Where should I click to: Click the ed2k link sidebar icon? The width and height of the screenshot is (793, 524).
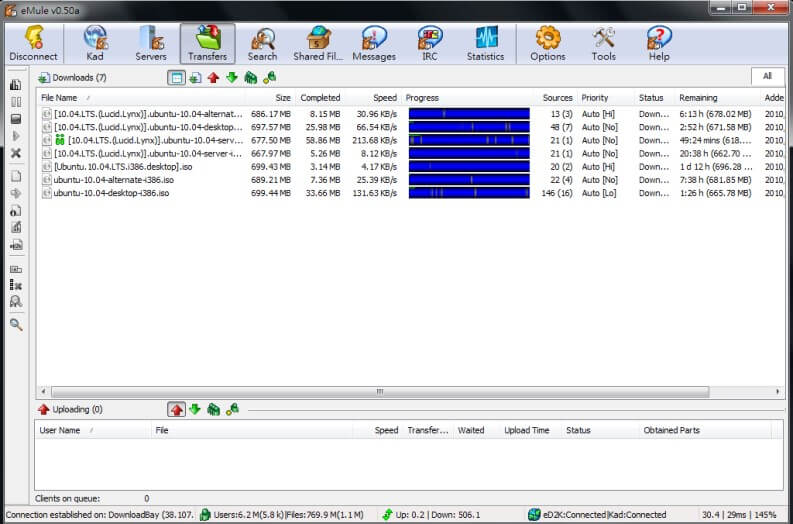tap(16, 245)
